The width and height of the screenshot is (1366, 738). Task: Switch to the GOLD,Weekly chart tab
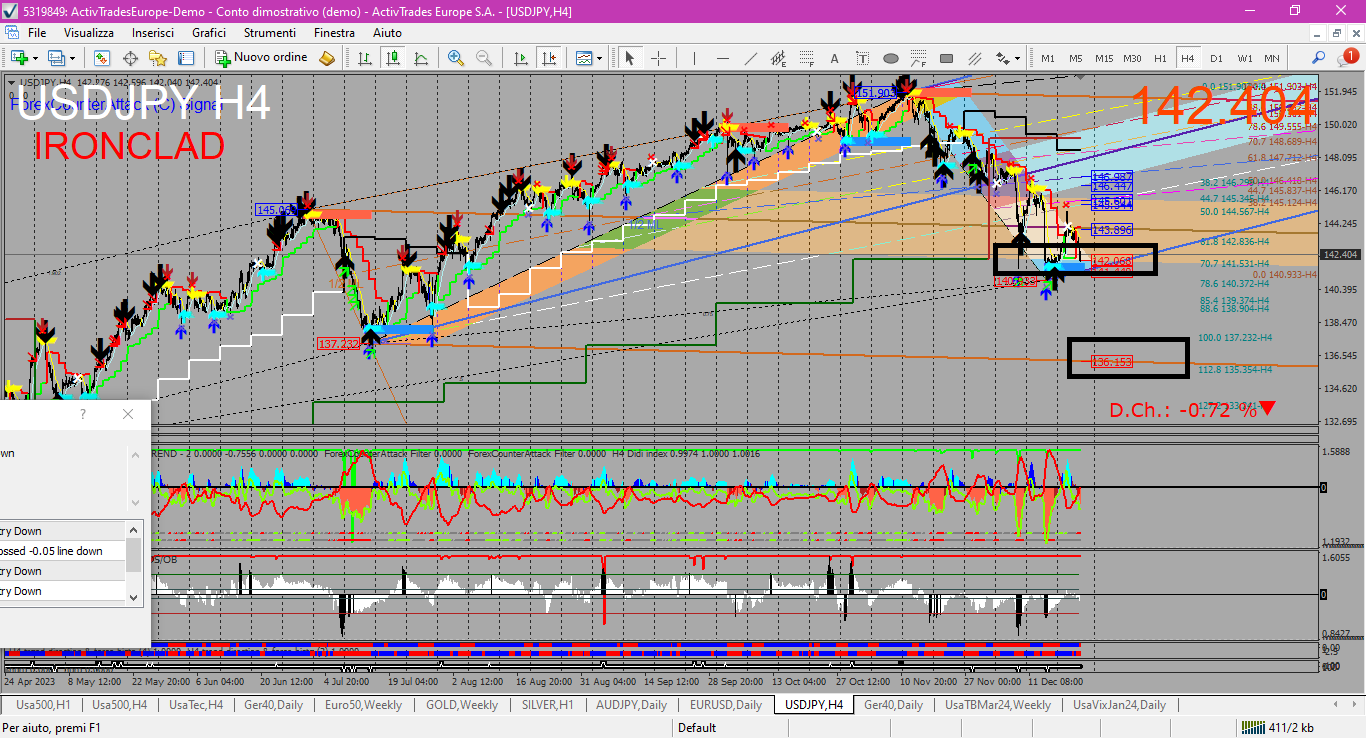tap(462, 705)
